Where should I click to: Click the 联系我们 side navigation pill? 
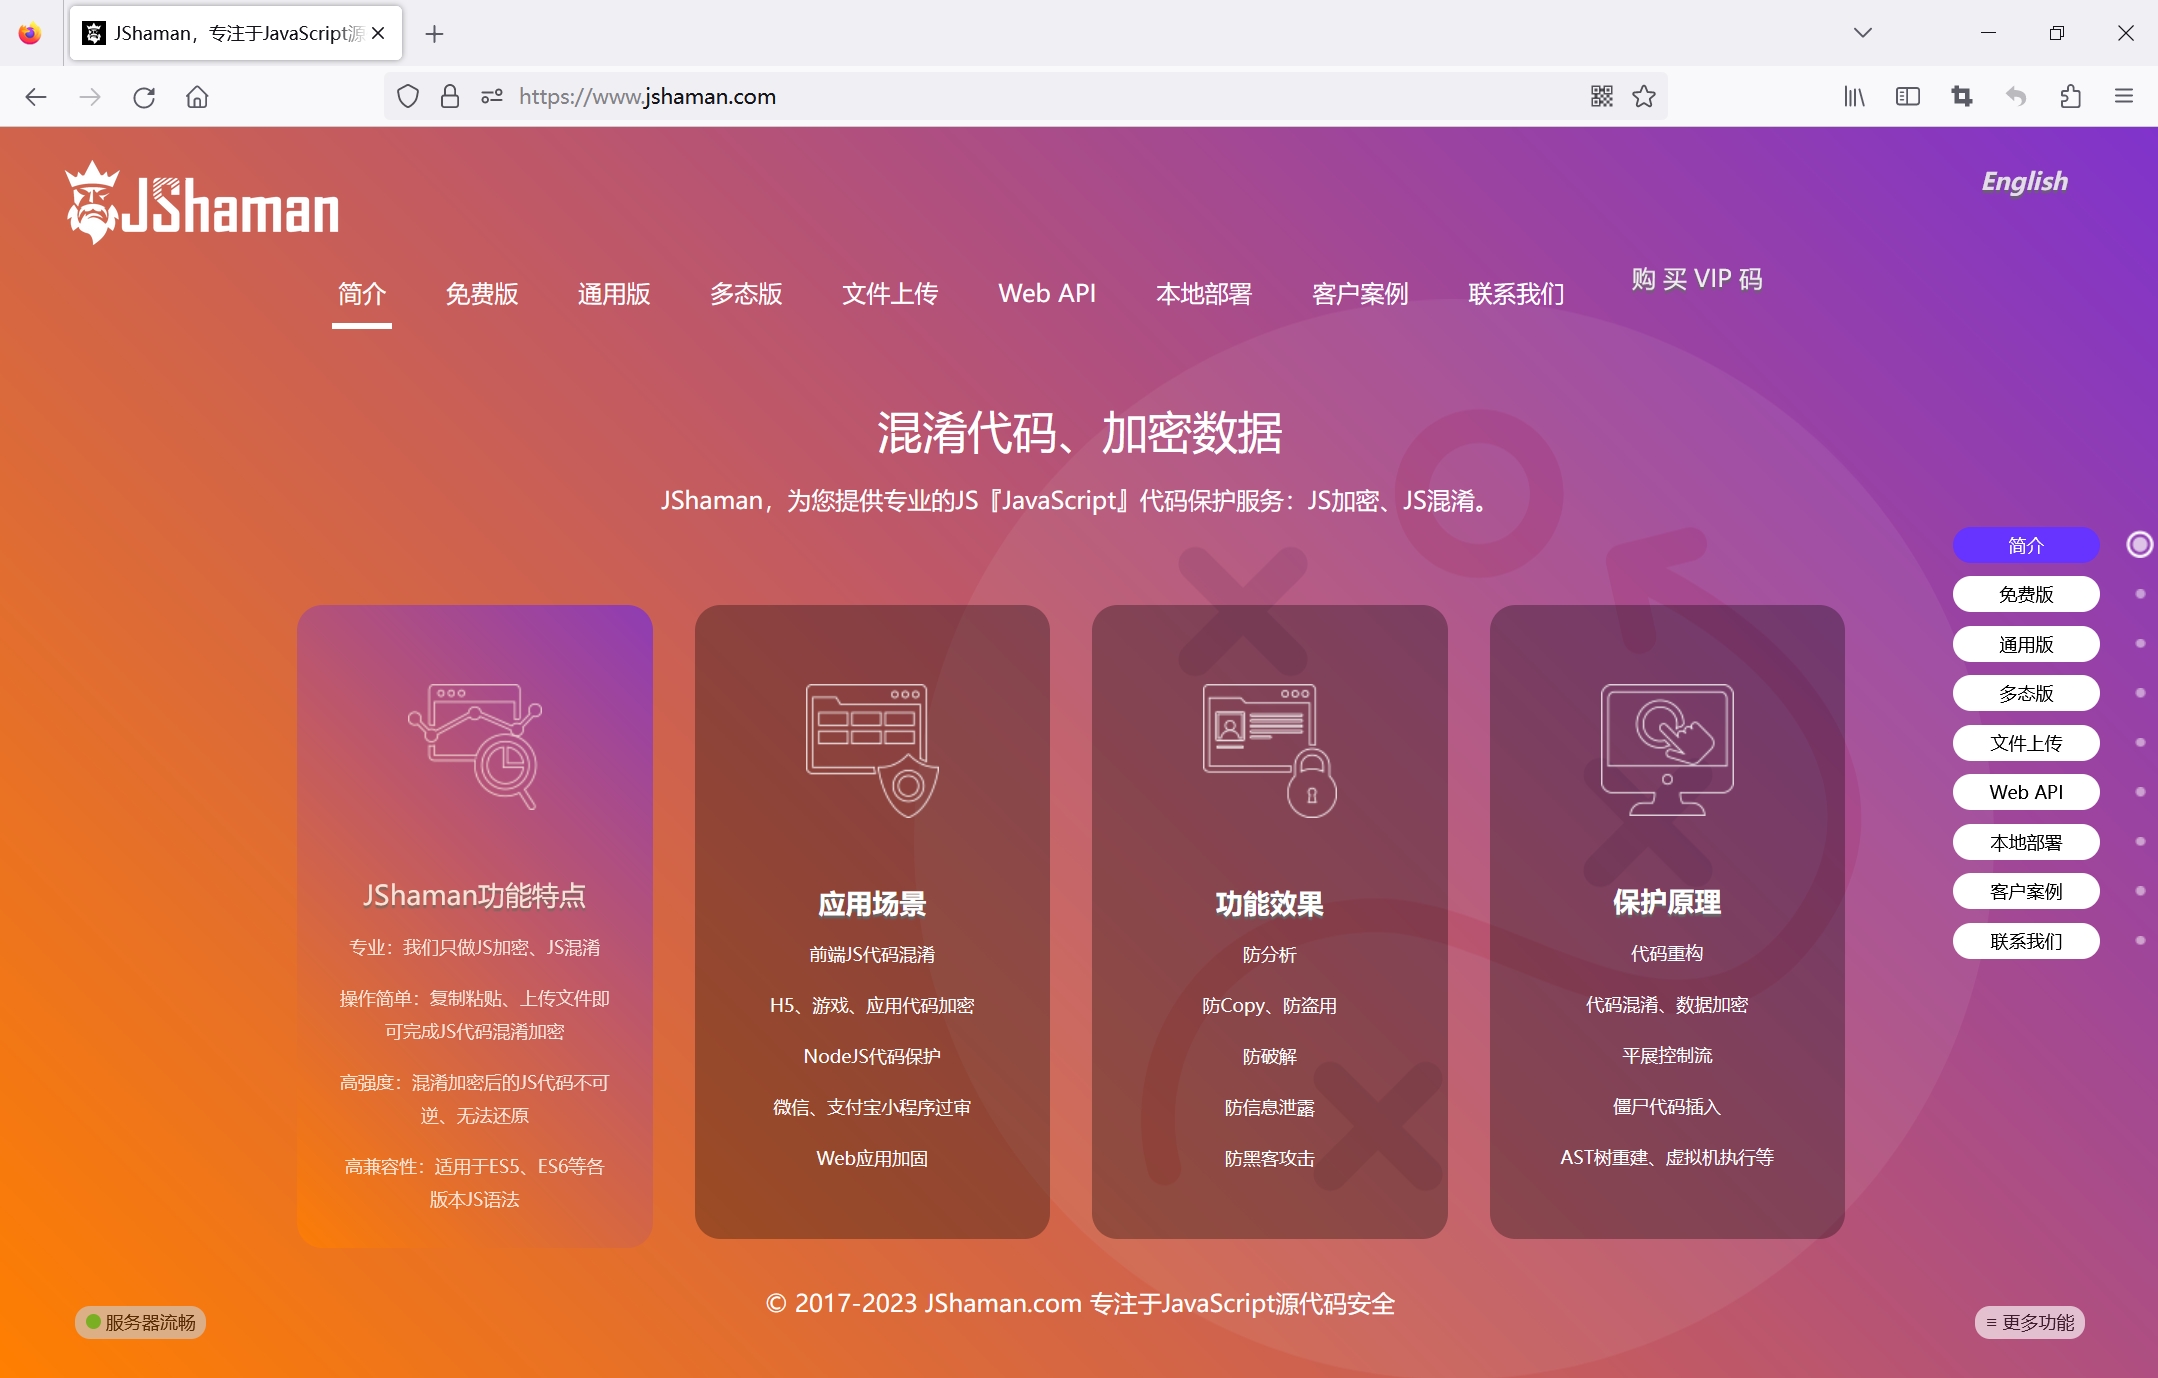pyautogui.click(x=2026, y=941)
